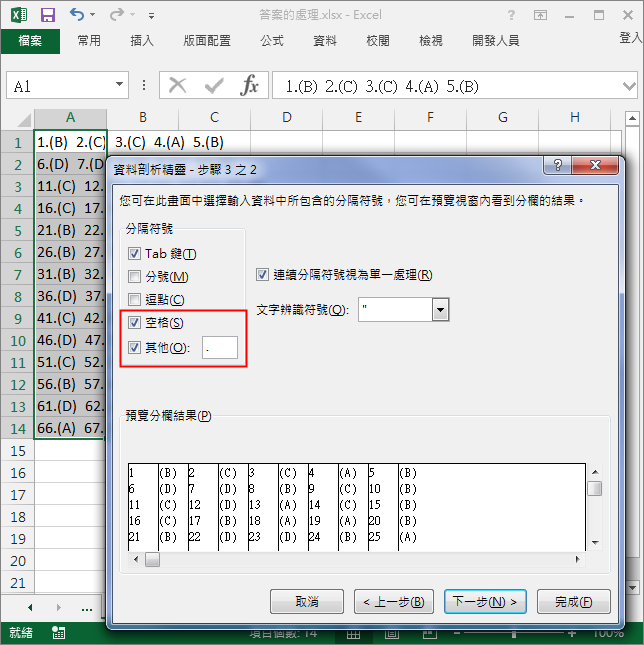Screen dimensions: 644x645
Task: Click the 上一步 back button
Action: [394, 602]
